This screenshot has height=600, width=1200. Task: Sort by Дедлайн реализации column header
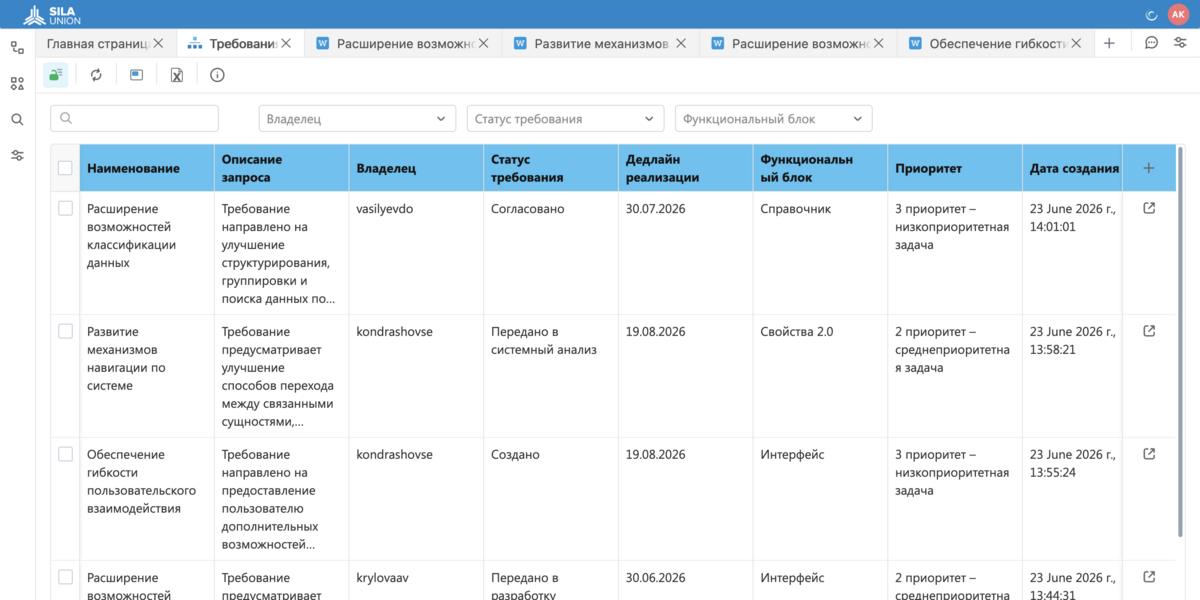(685, 168)
